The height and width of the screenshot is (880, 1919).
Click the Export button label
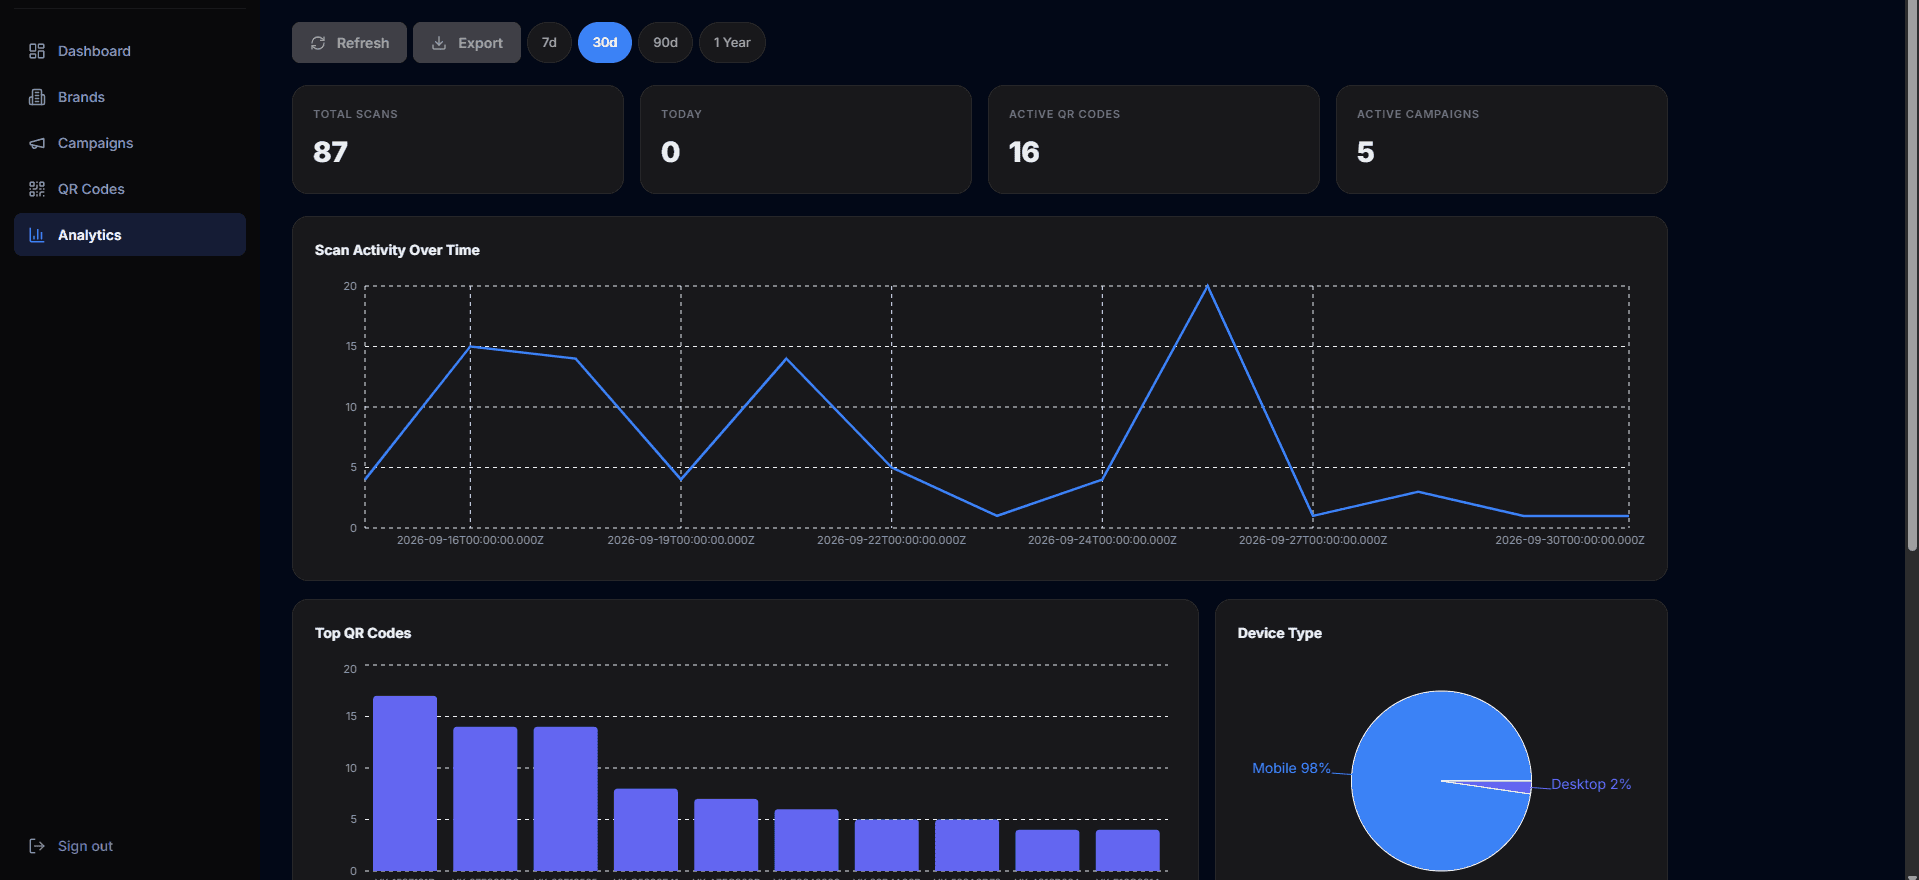[x=480, y=43]
